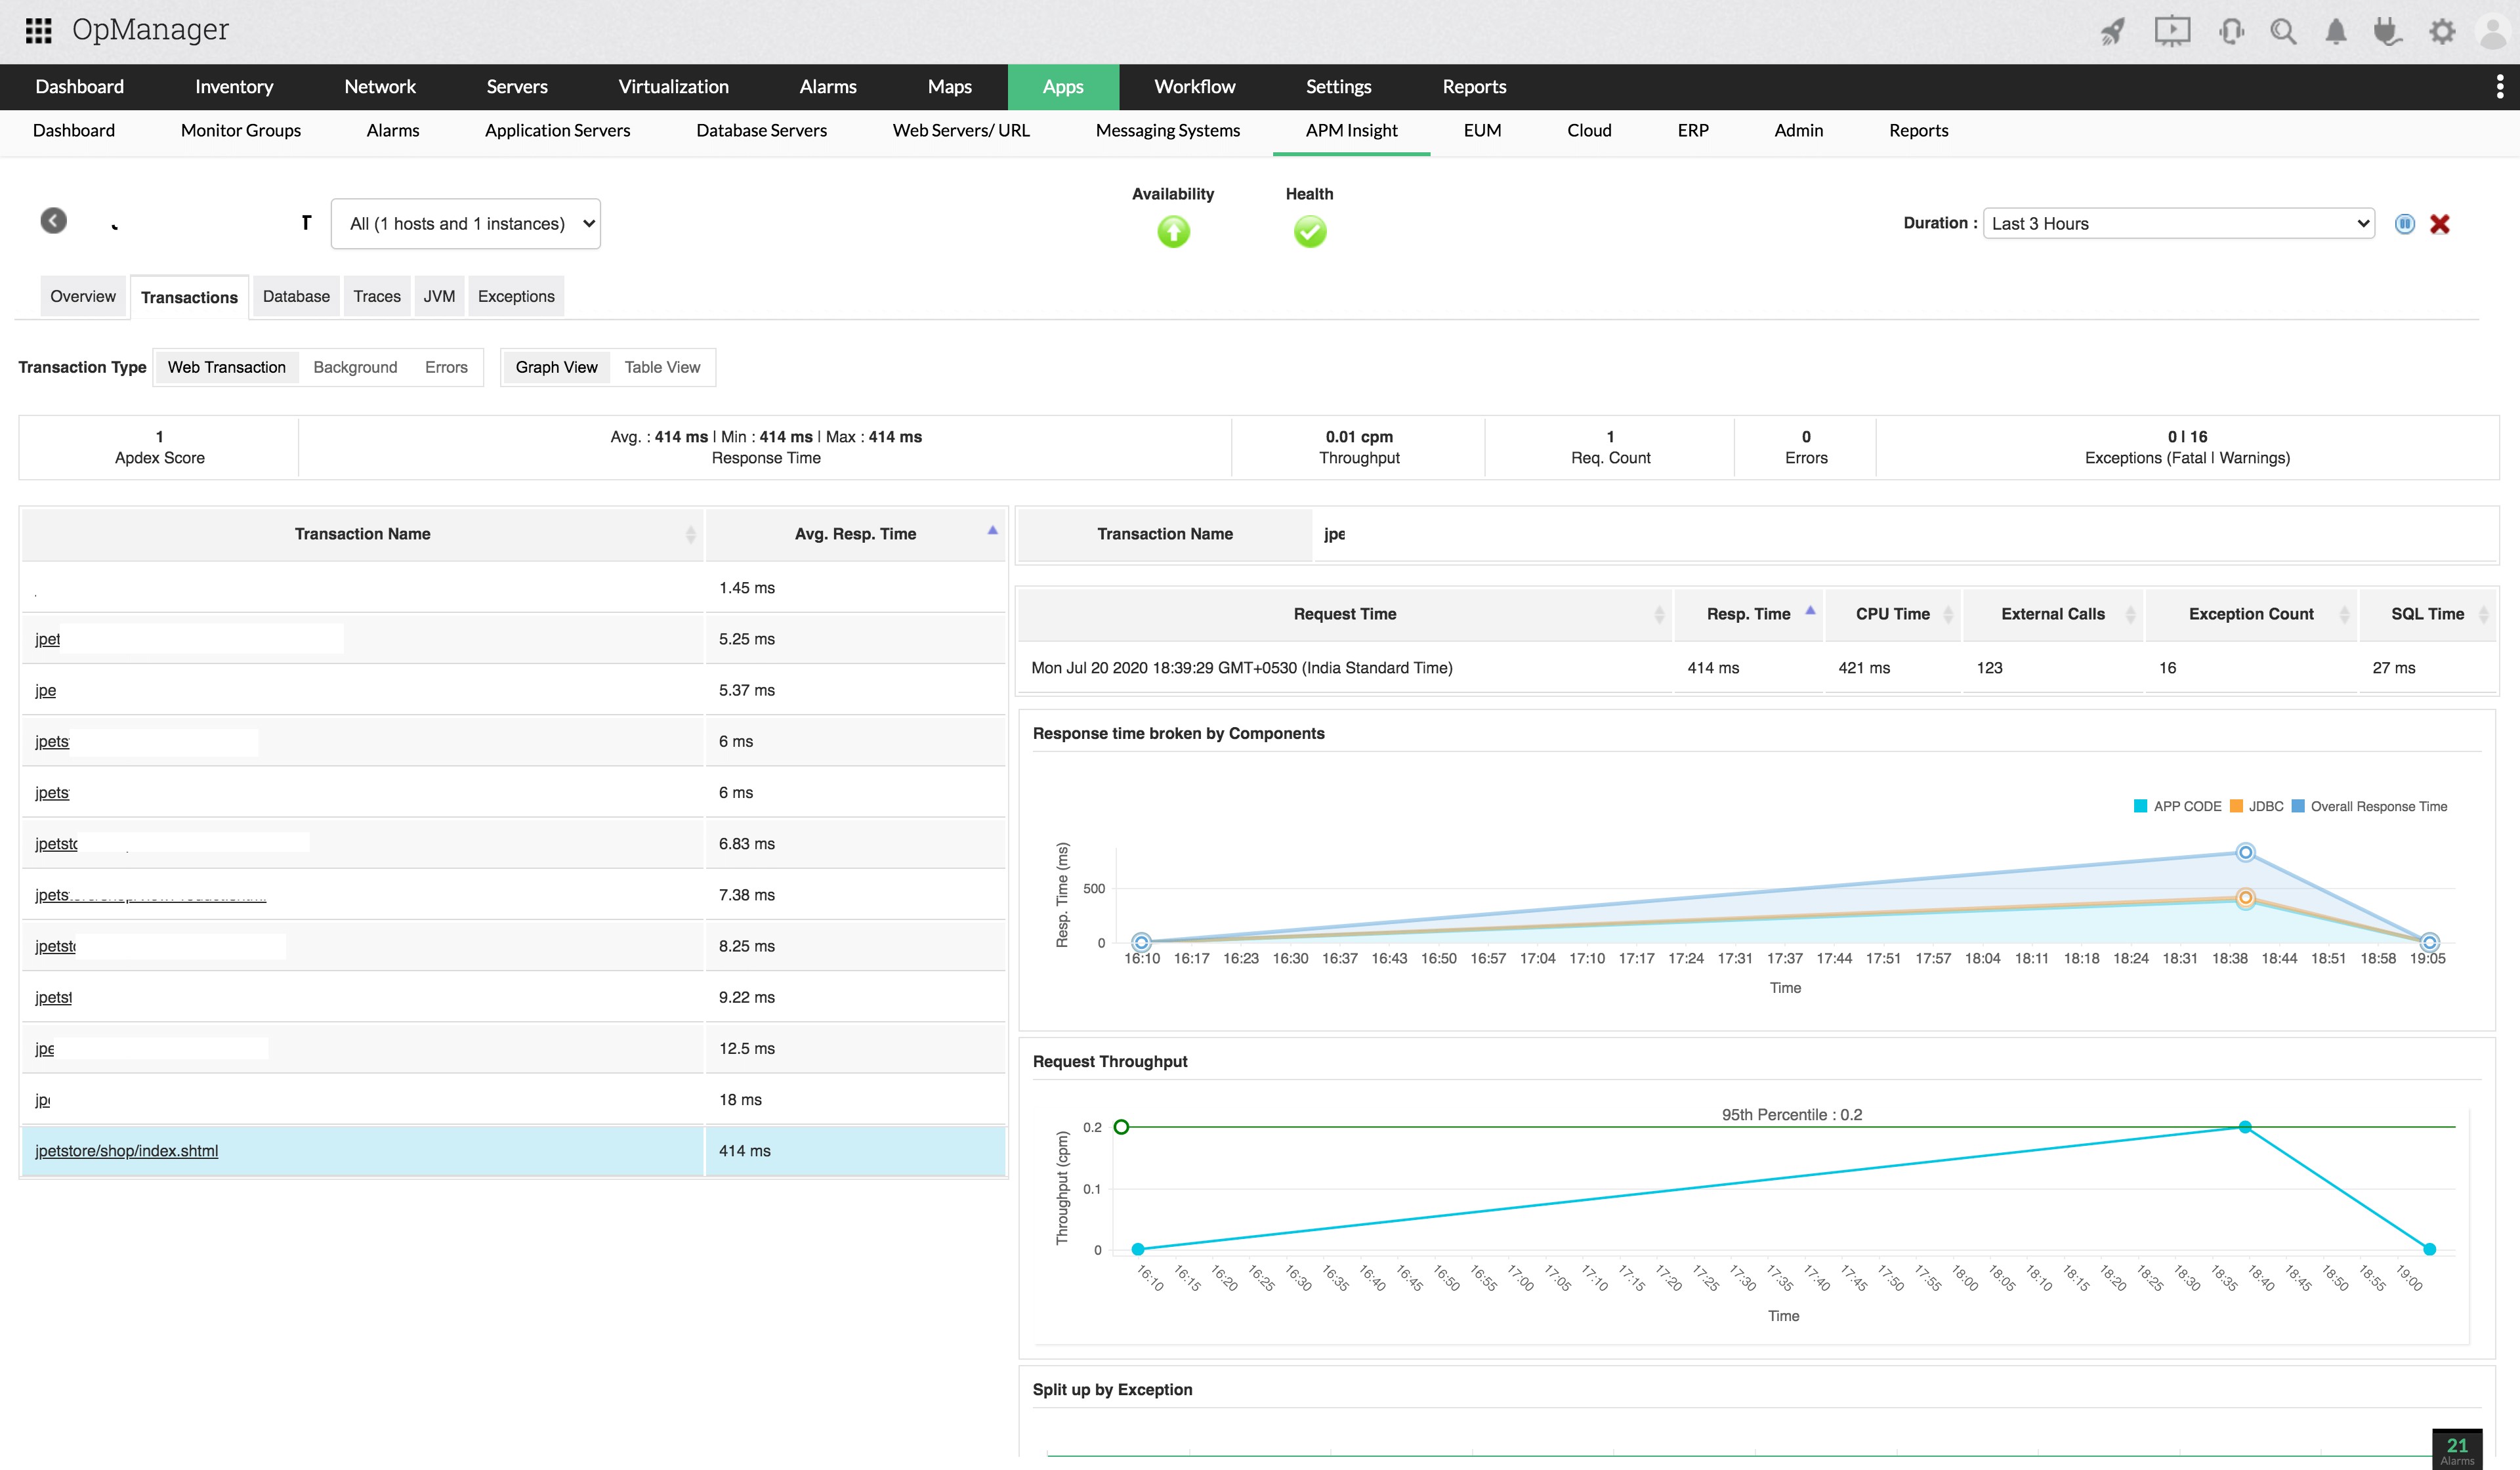
Task: Click the rocket icon in header
Action: pos(2111,32)
